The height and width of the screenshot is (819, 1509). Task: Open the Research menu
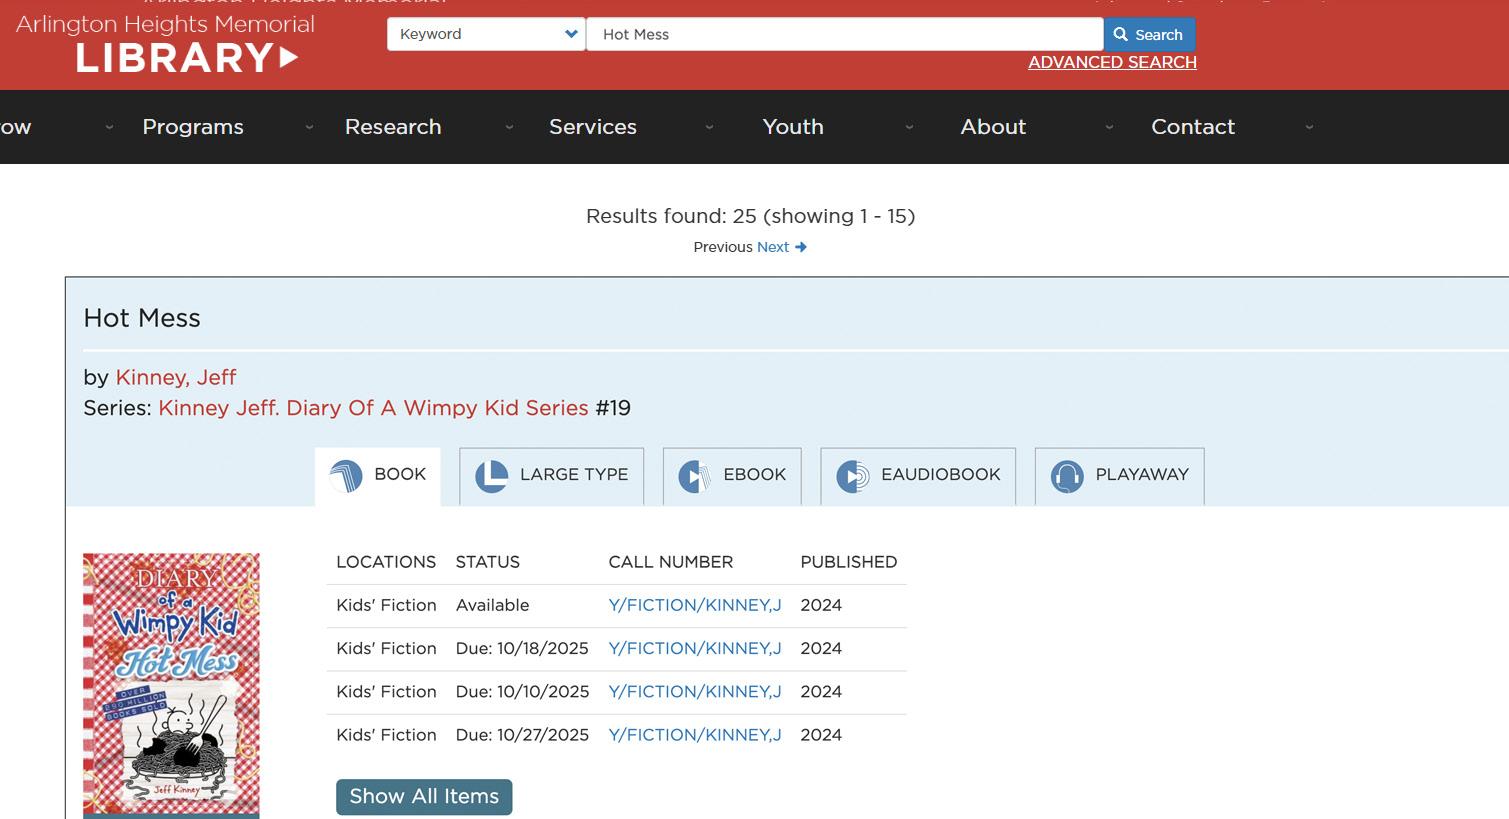pyautogui.click(x=393, y=127)
